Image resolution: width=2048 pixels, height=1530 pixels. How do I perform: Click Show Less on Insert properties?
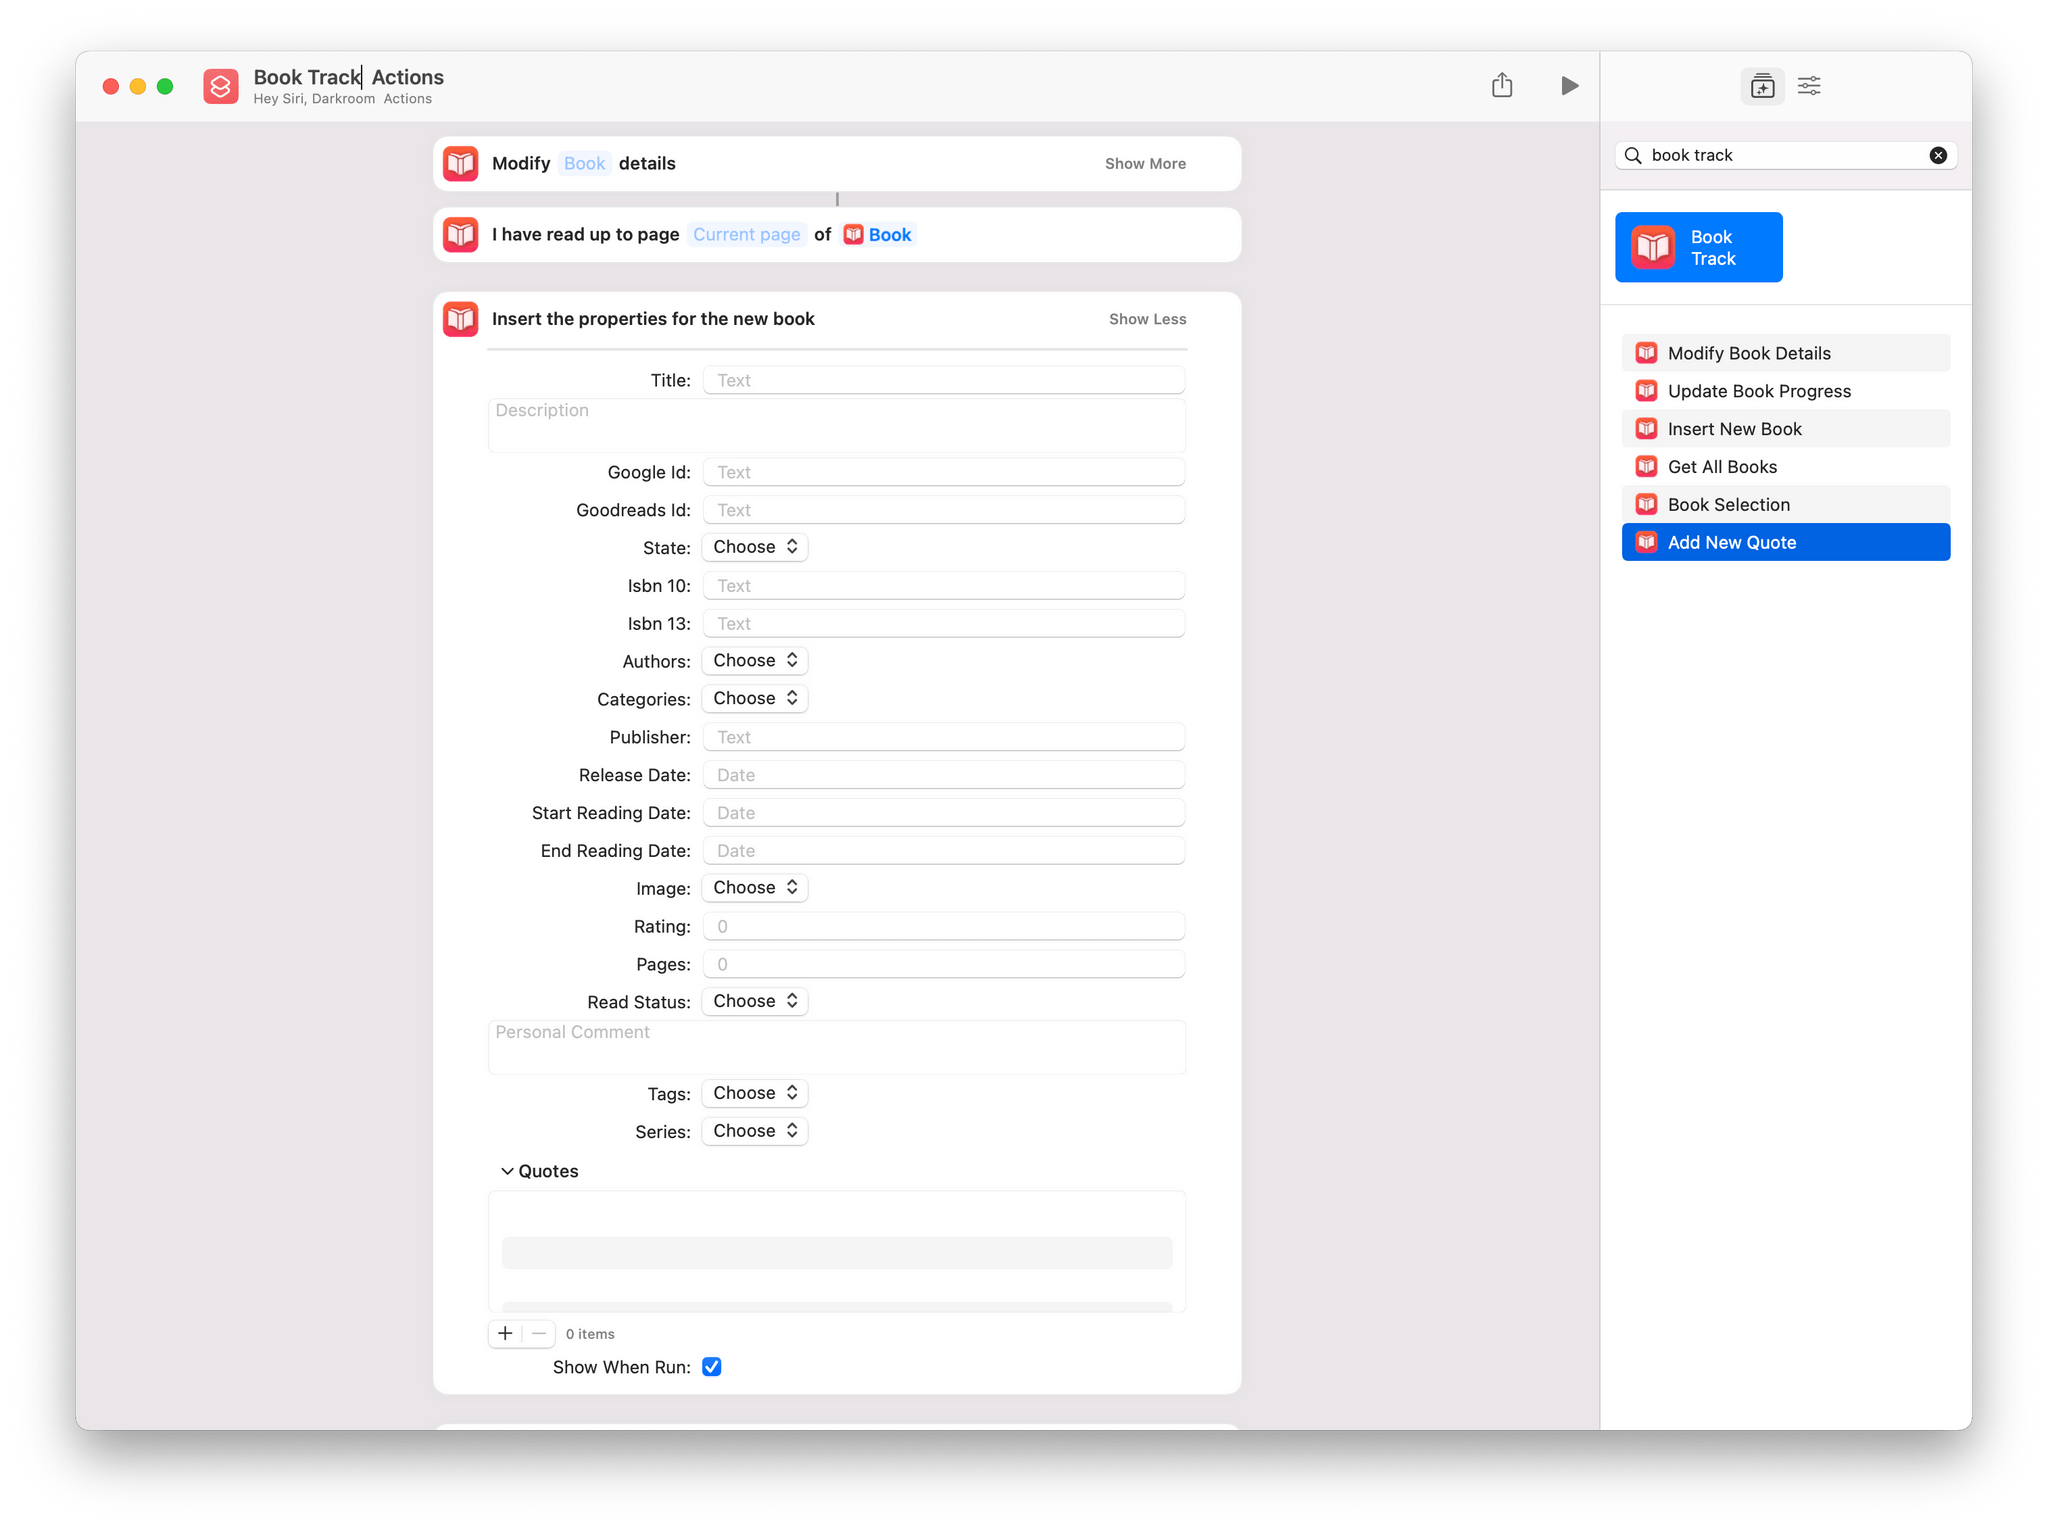[1146, 318]
